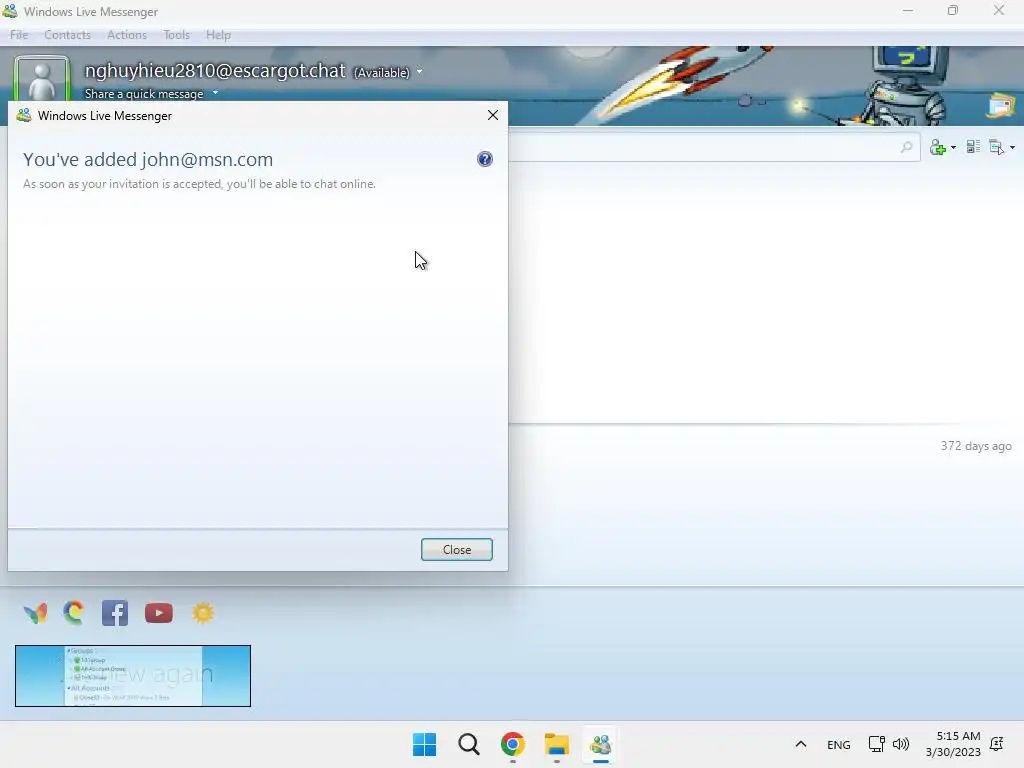Open the Actions menu
The width and height of the screenshot is (1024, 768).
(127, 35)
